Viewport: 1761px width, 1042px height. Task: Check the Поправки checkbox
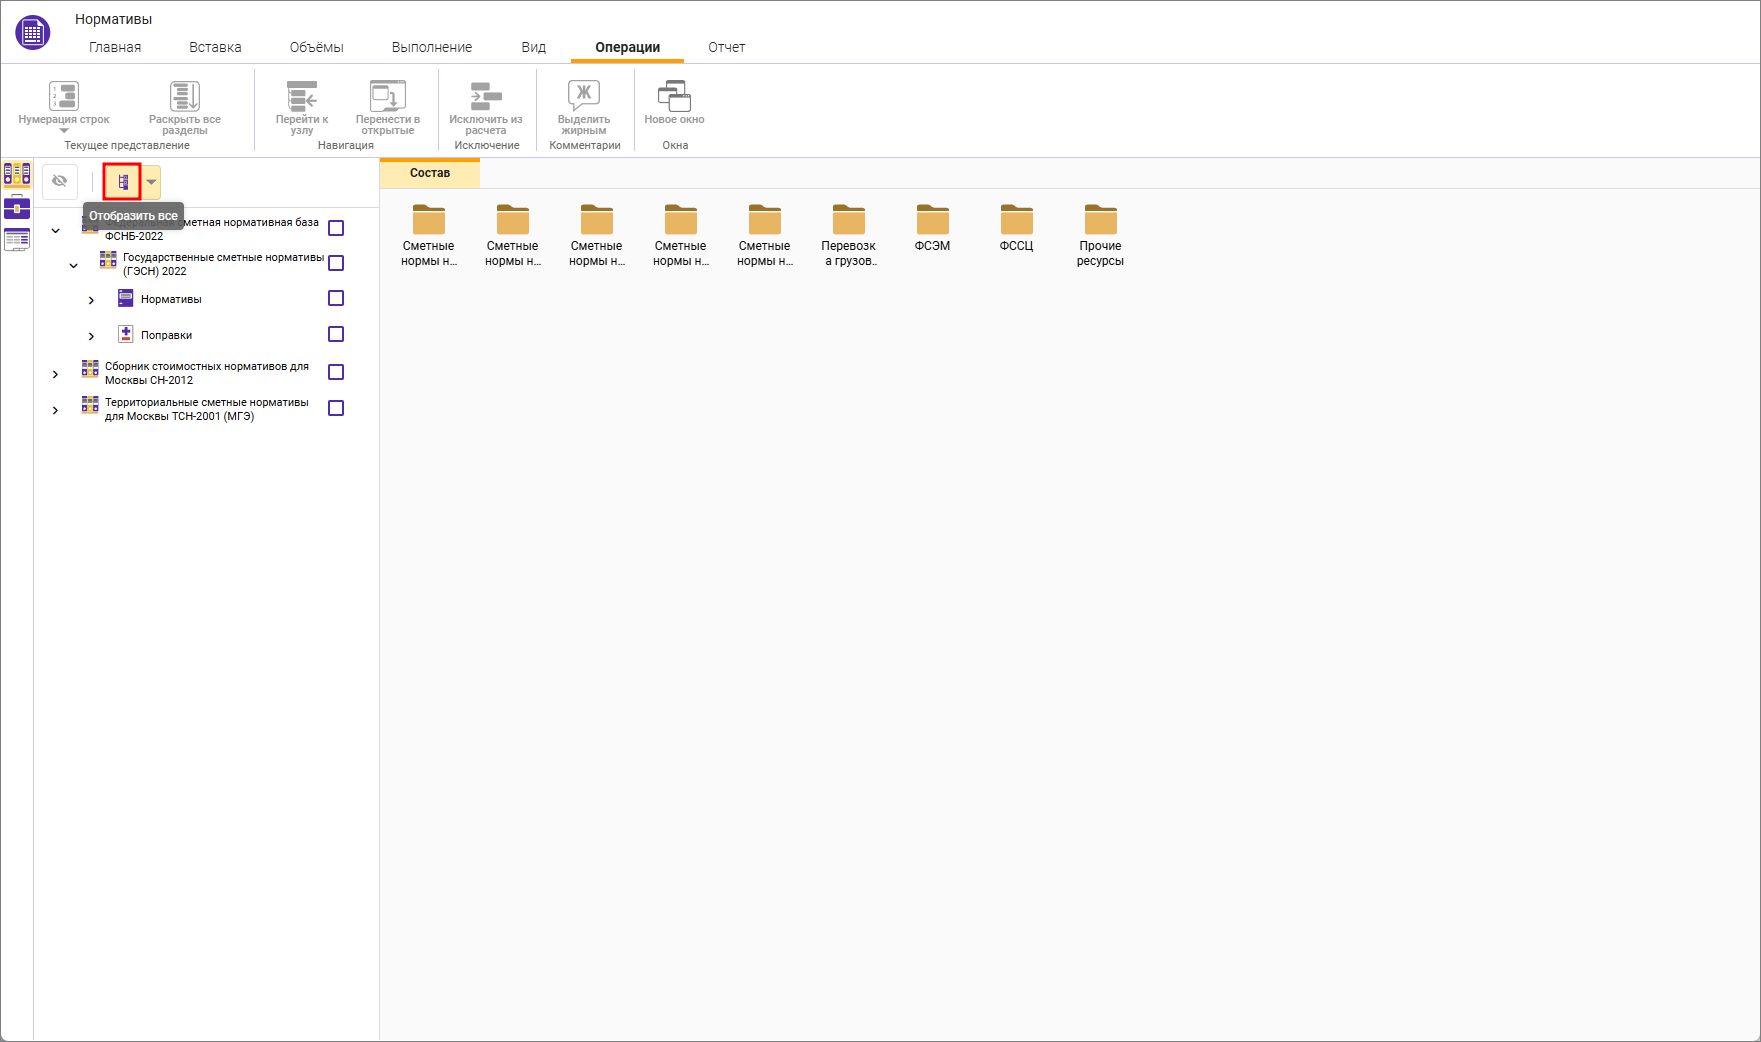click(336, 335)
